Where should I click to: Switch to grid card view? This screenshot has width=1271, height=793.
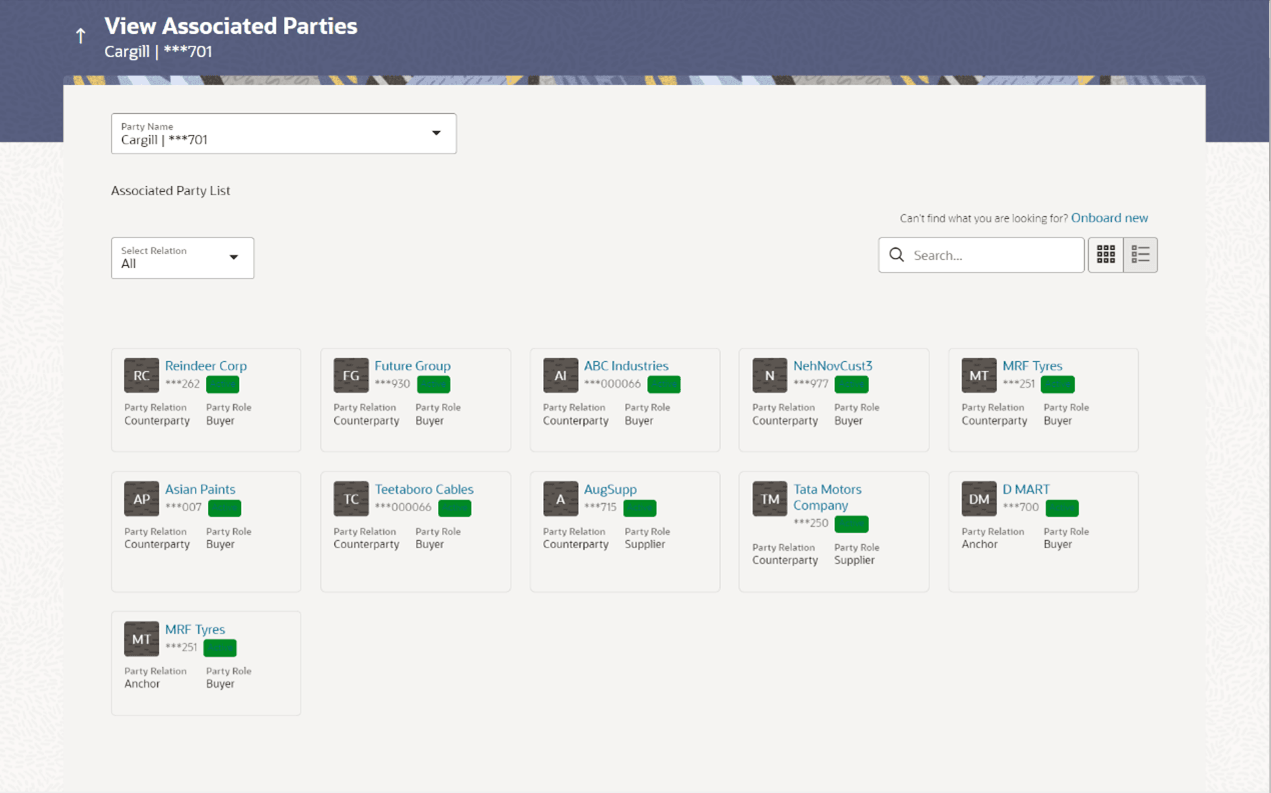(x=1105, y=255)
